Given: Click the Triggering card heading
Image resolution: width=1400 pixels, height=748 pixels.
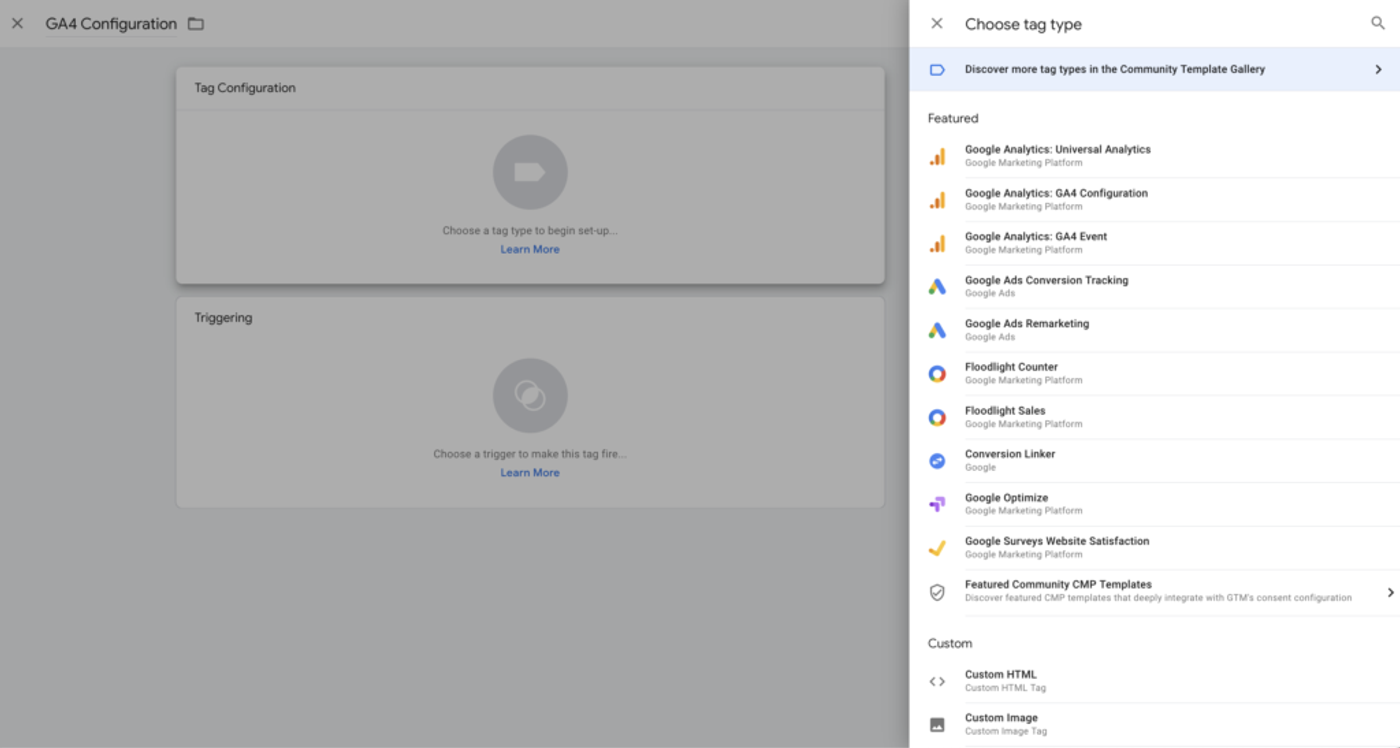Looking at the screenshot, I should pyautogui.click(x=223, y=318).
